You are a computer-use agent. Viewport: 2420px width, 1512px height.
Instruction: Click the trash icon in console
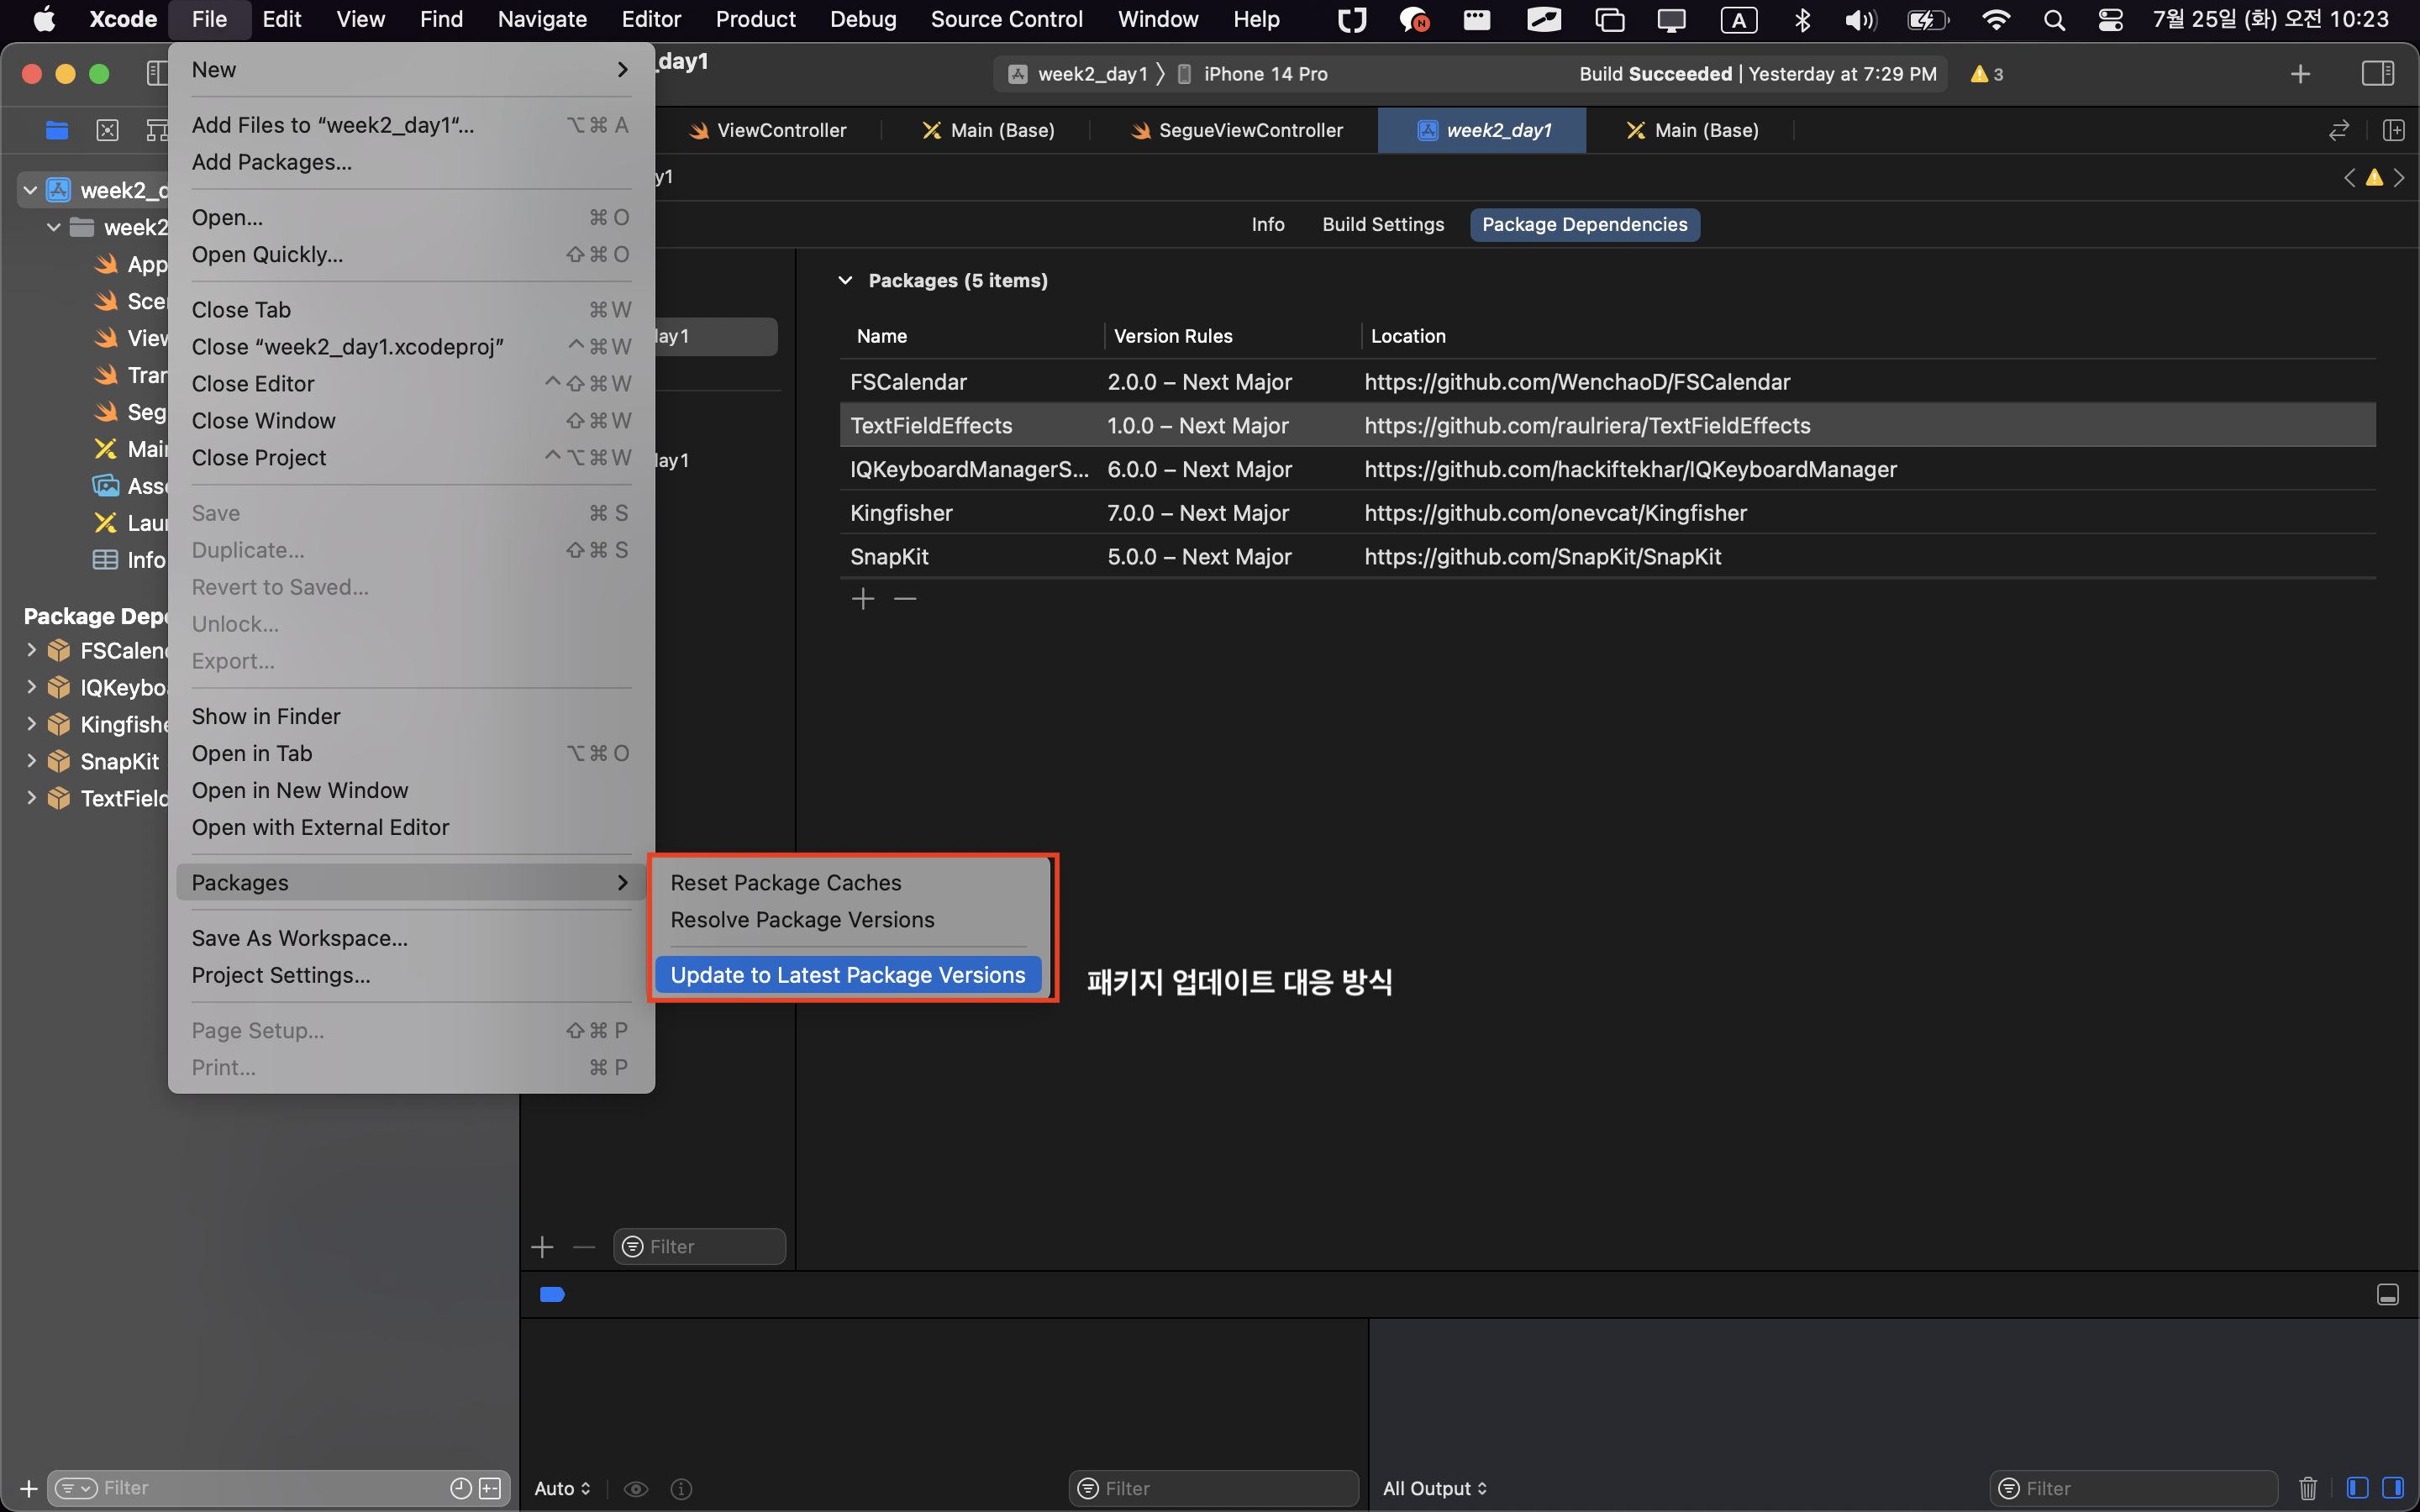tap(2308, 1488)
